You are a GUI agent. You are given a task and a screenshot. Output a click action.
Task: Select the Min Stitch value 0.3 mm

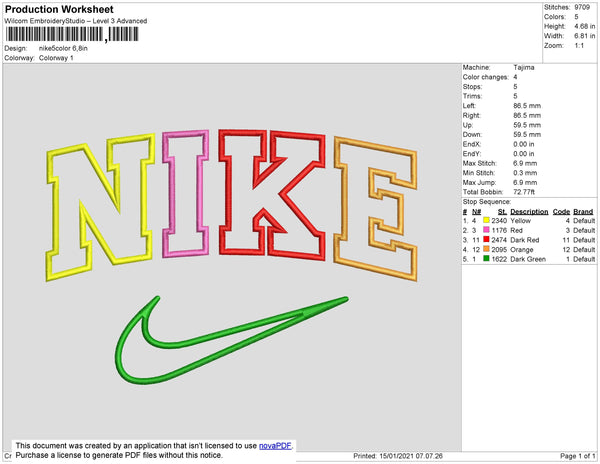[525, 173]
